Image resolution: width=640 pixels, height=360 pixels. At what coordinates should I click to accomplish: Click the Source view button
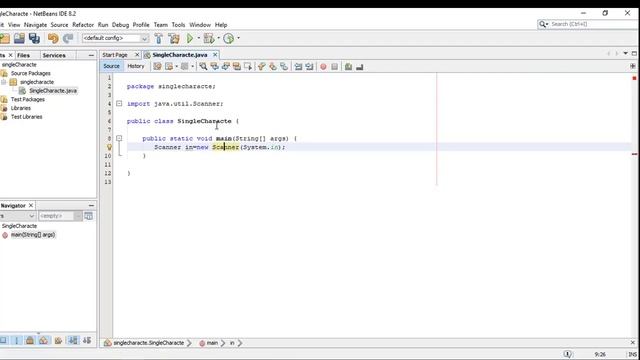pos(111,66)
